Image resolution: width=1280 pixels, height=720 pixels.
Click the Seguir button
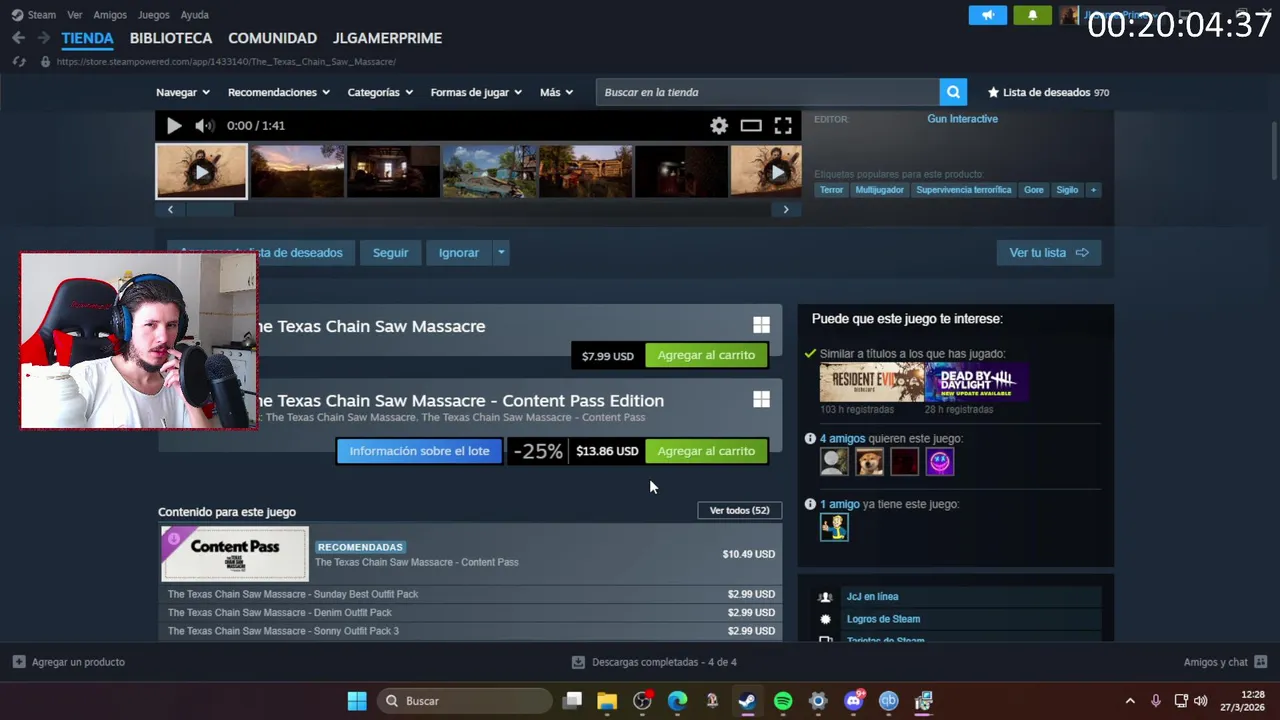390,253
